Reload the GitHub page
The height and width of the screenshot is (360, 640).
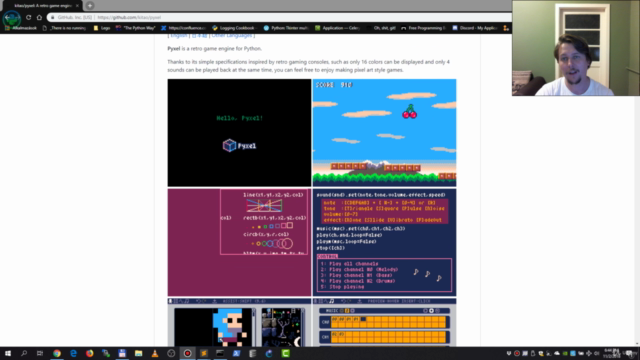[29, 18]
